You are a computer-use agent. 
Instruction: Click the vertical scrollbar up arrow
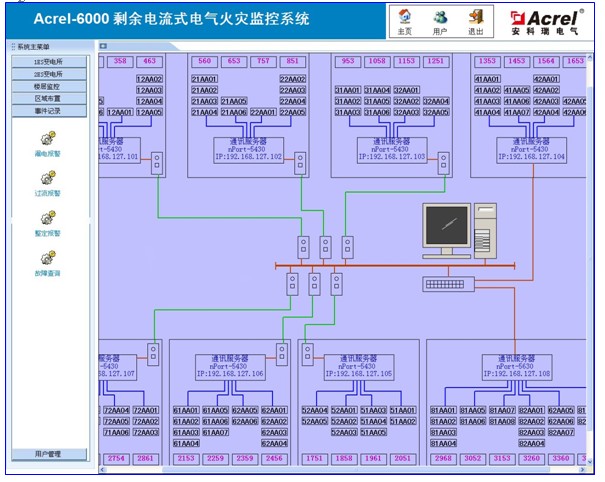coord(590,58)
